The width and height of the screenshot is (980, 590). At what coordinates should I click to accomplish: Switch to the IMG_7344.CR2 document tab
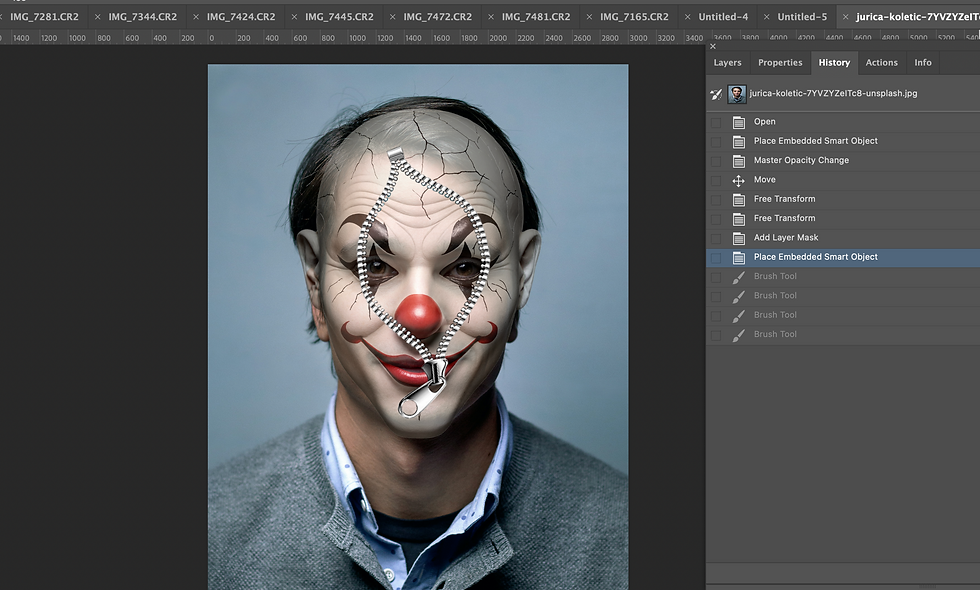click(142, 17)
